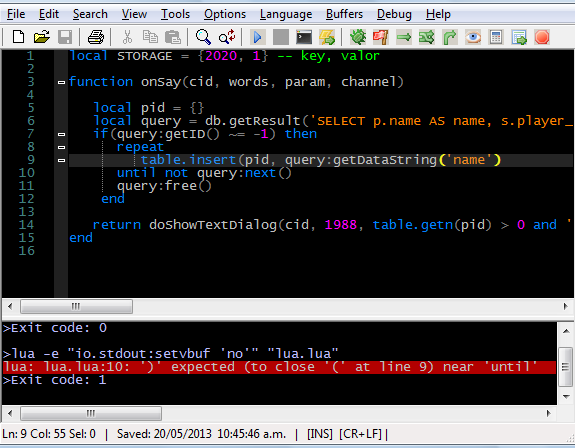The image size is (575, 448).
Task: Open a file with the folder icon
Action: (42, 37)
